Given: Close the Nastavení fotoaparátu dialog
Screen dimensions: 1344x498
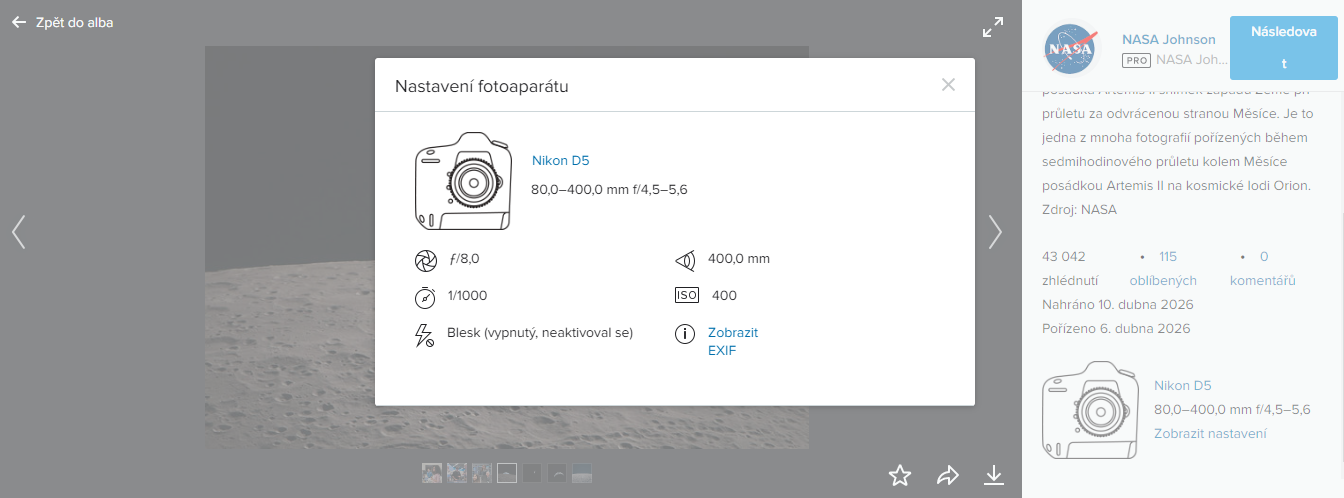Looking at the screenshot, I should coord(948,85).
